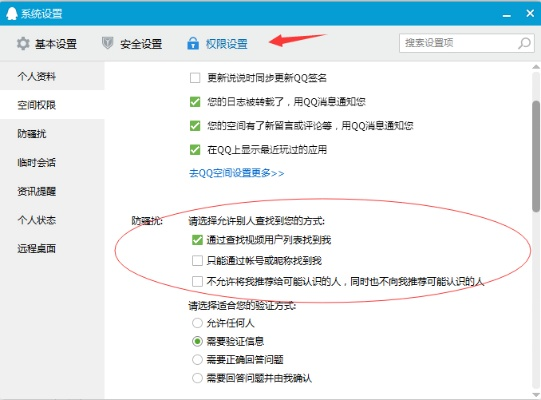Go to 防骚扰 in the sidebar
The image size is (541, 400).
52,134
